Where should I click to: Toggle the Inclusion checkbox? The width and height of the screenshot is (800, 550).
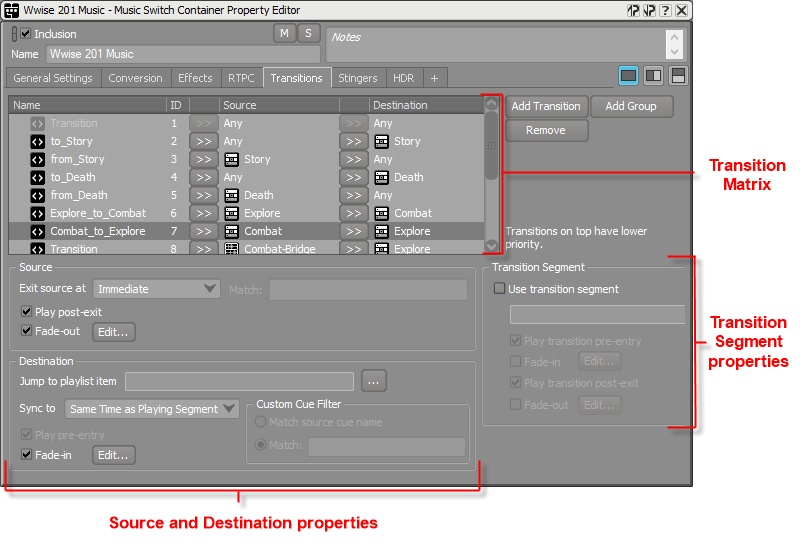26,34
